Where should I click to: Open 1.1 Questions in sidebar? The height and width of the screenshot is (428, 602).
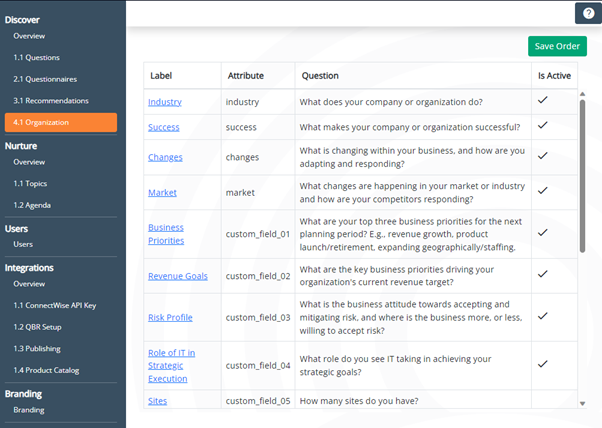[x=36, y=58]
